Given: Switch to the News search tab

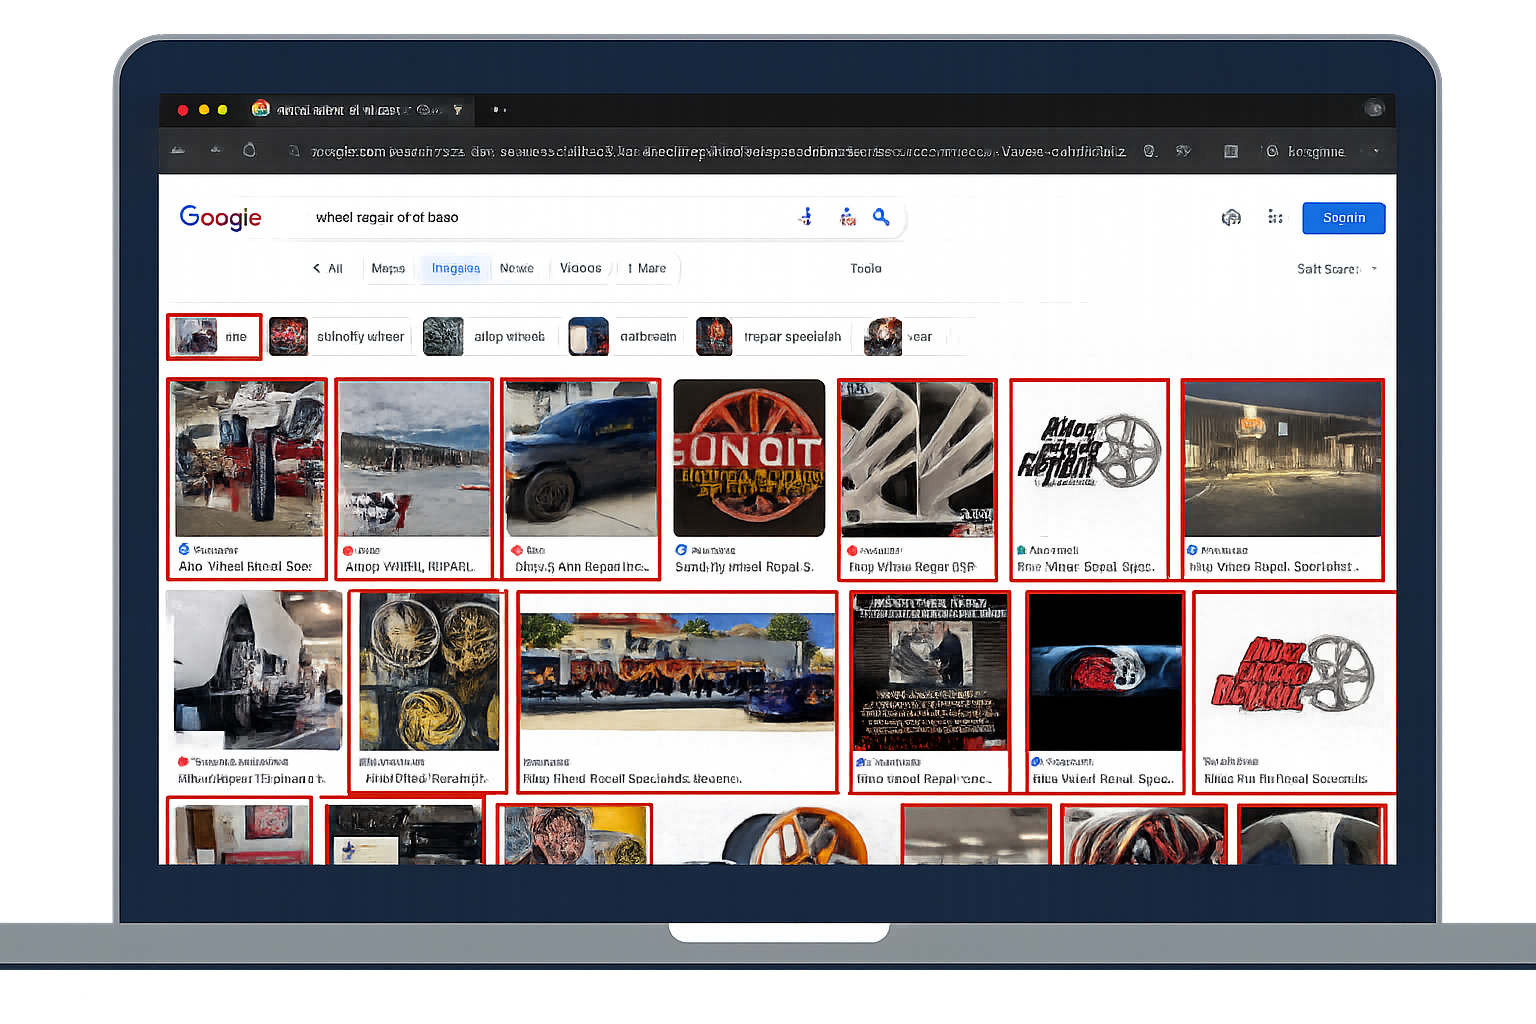Looking at the screenshot, I should point(518,268).
